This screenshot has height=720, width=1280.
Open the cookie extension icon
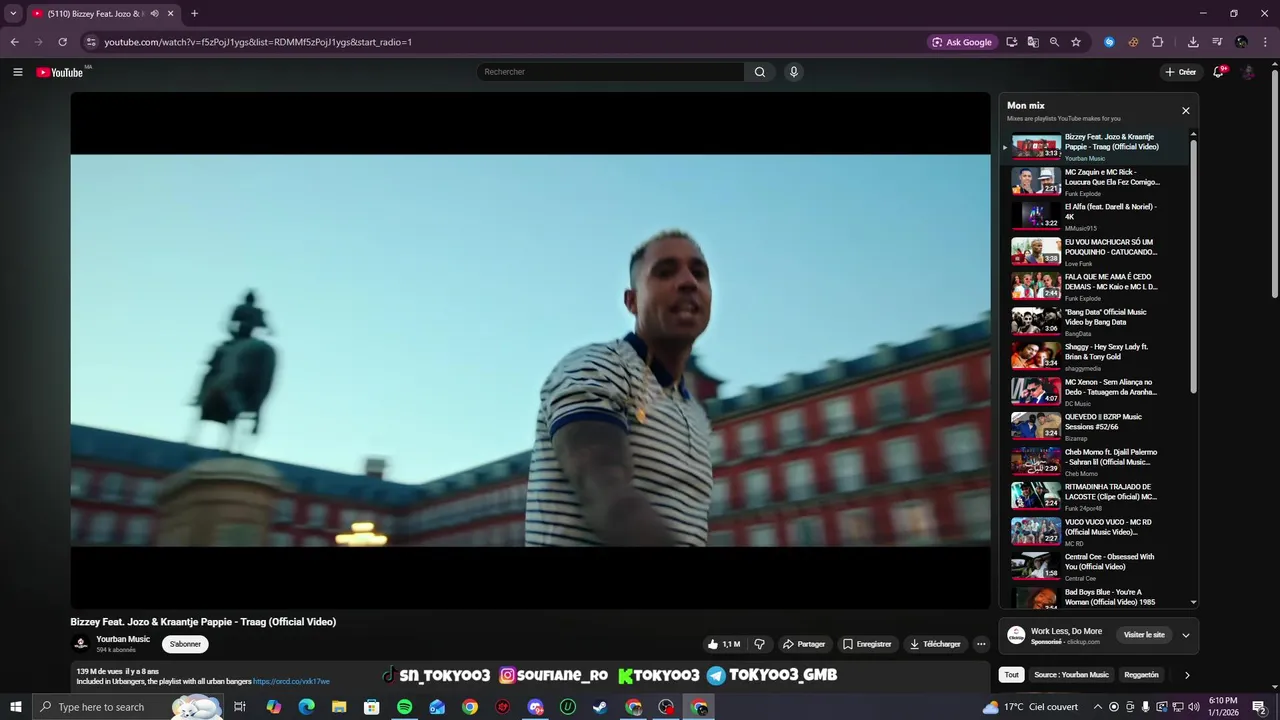1133,42
